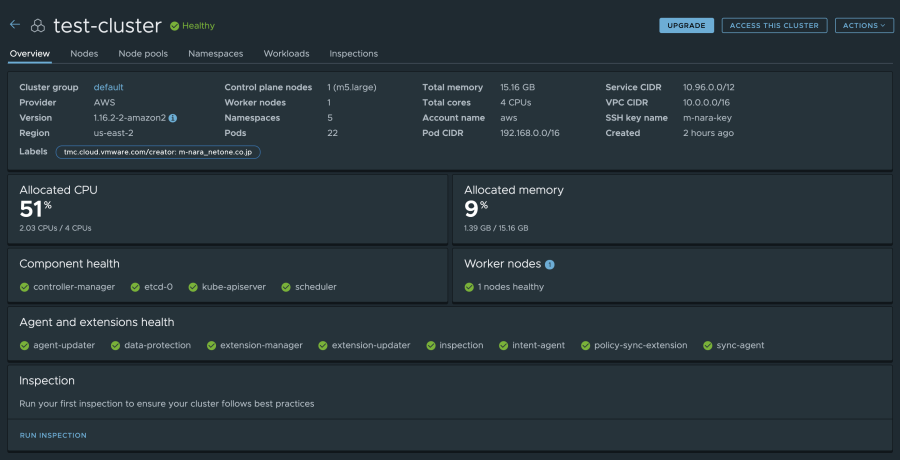This screenshot has height=460, width=900.
Task: Click the Namespaces count 5
Action: pos(329,118)
